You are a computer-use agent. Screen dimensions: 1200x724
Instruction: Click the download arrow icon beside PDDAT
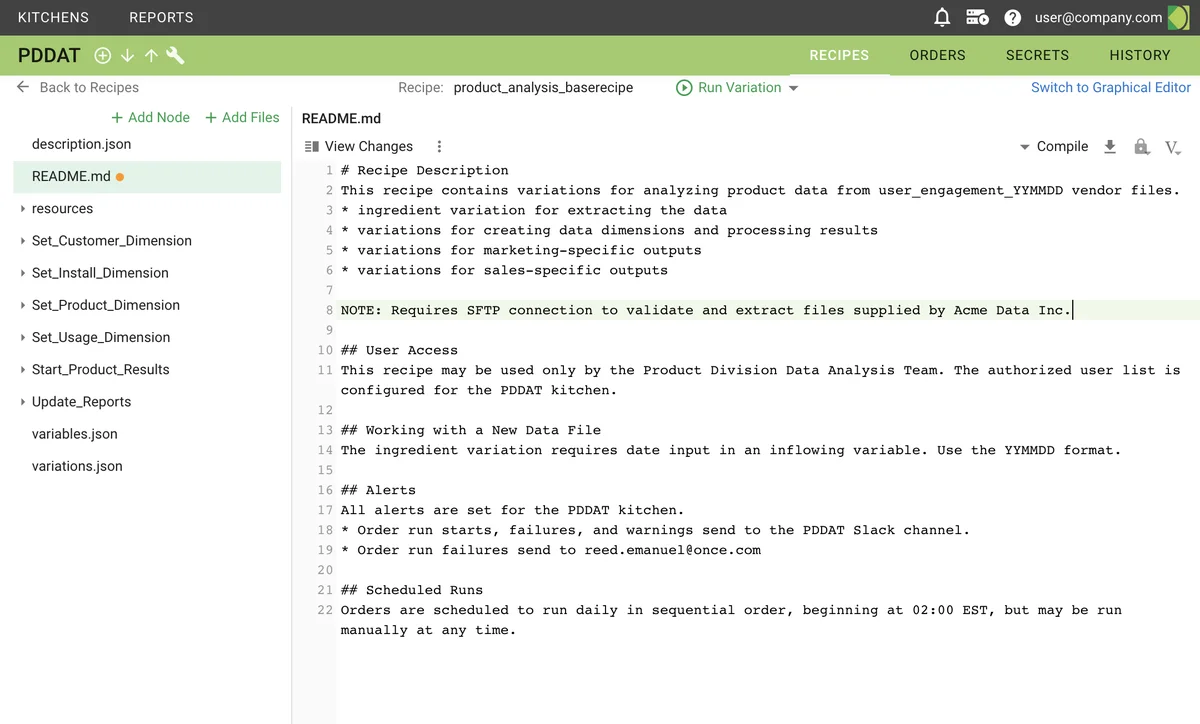(x=126, y=56)
